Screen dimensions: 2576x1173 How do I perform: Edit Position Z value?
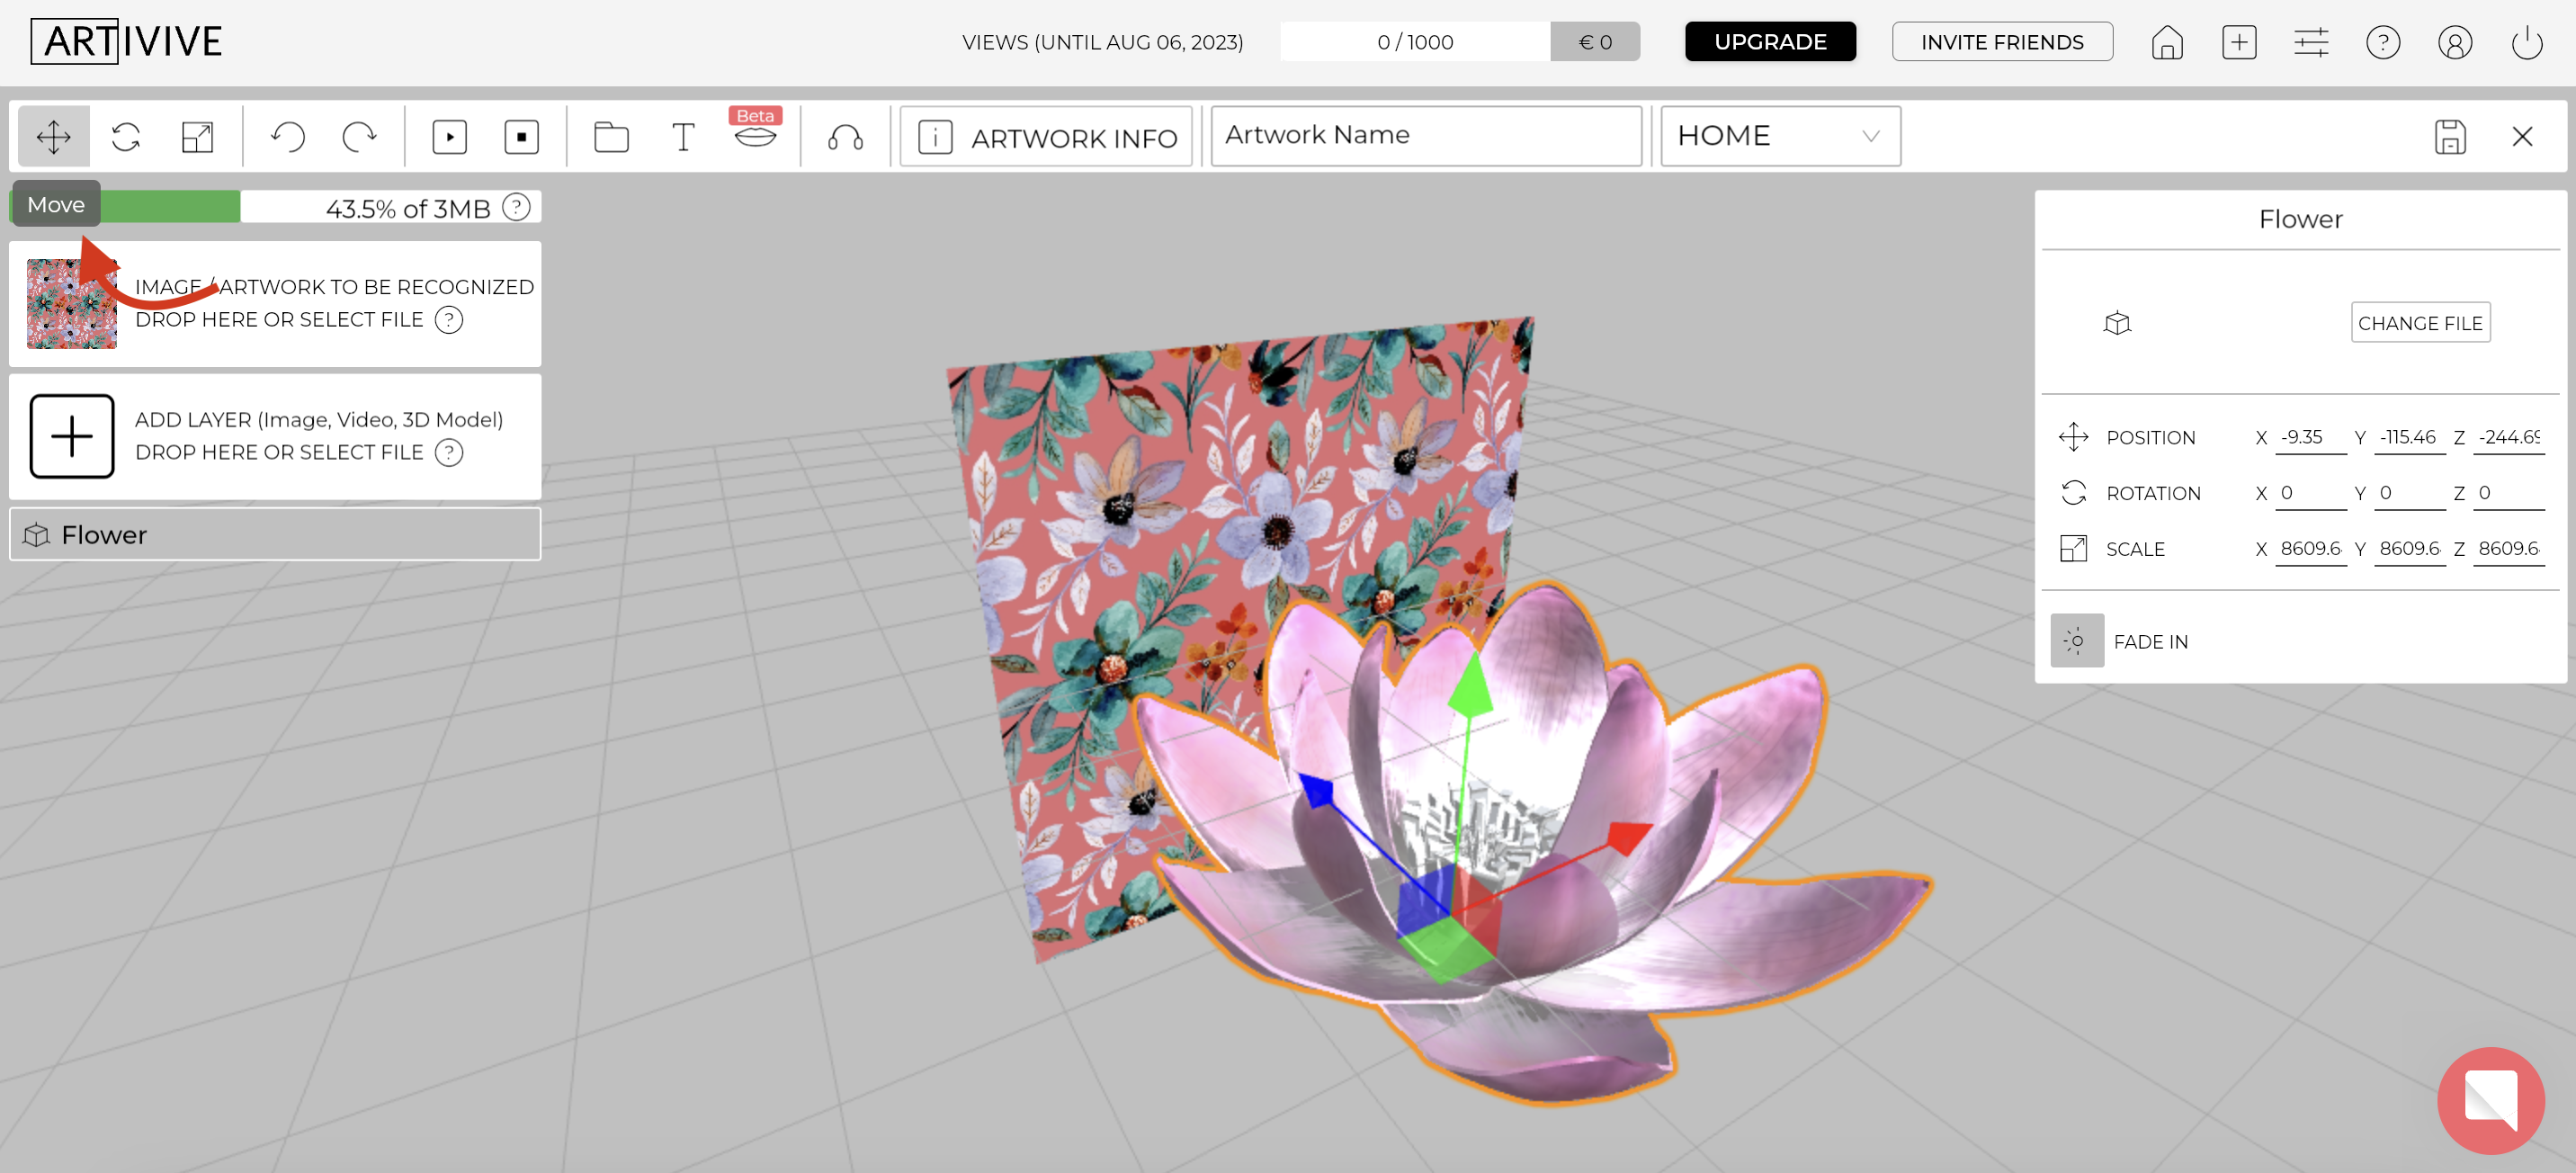point(2508,437)
